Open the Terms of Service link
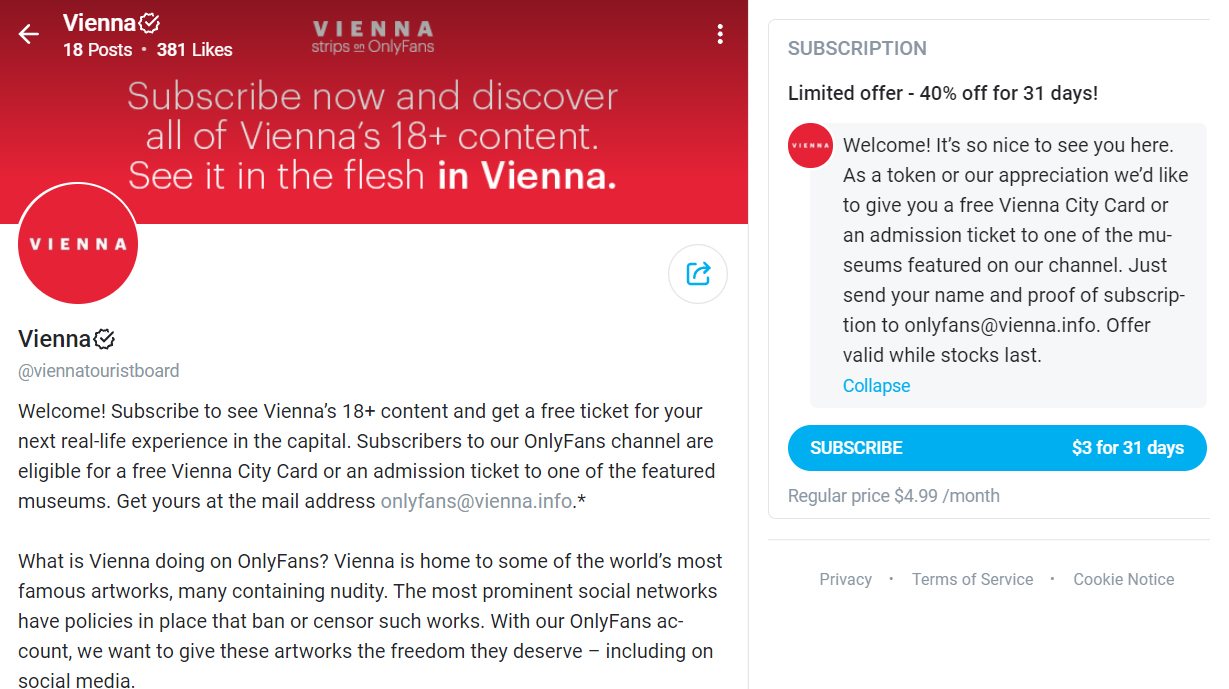Image resolution: width=1229 pixels, height=689 pixels. 972,579
